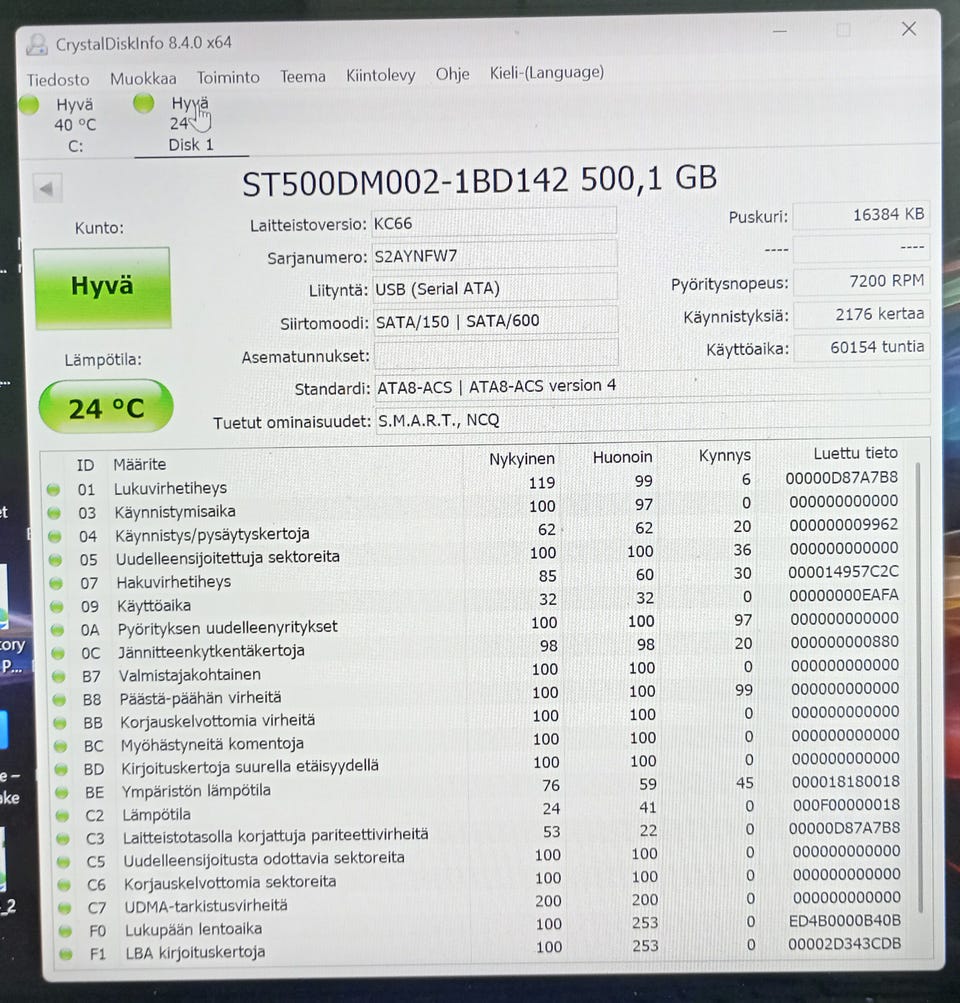Click the status dot for row 0A Pyörityksen uudelleenyritykset
Screen dimensions: 960x1003
58,630
